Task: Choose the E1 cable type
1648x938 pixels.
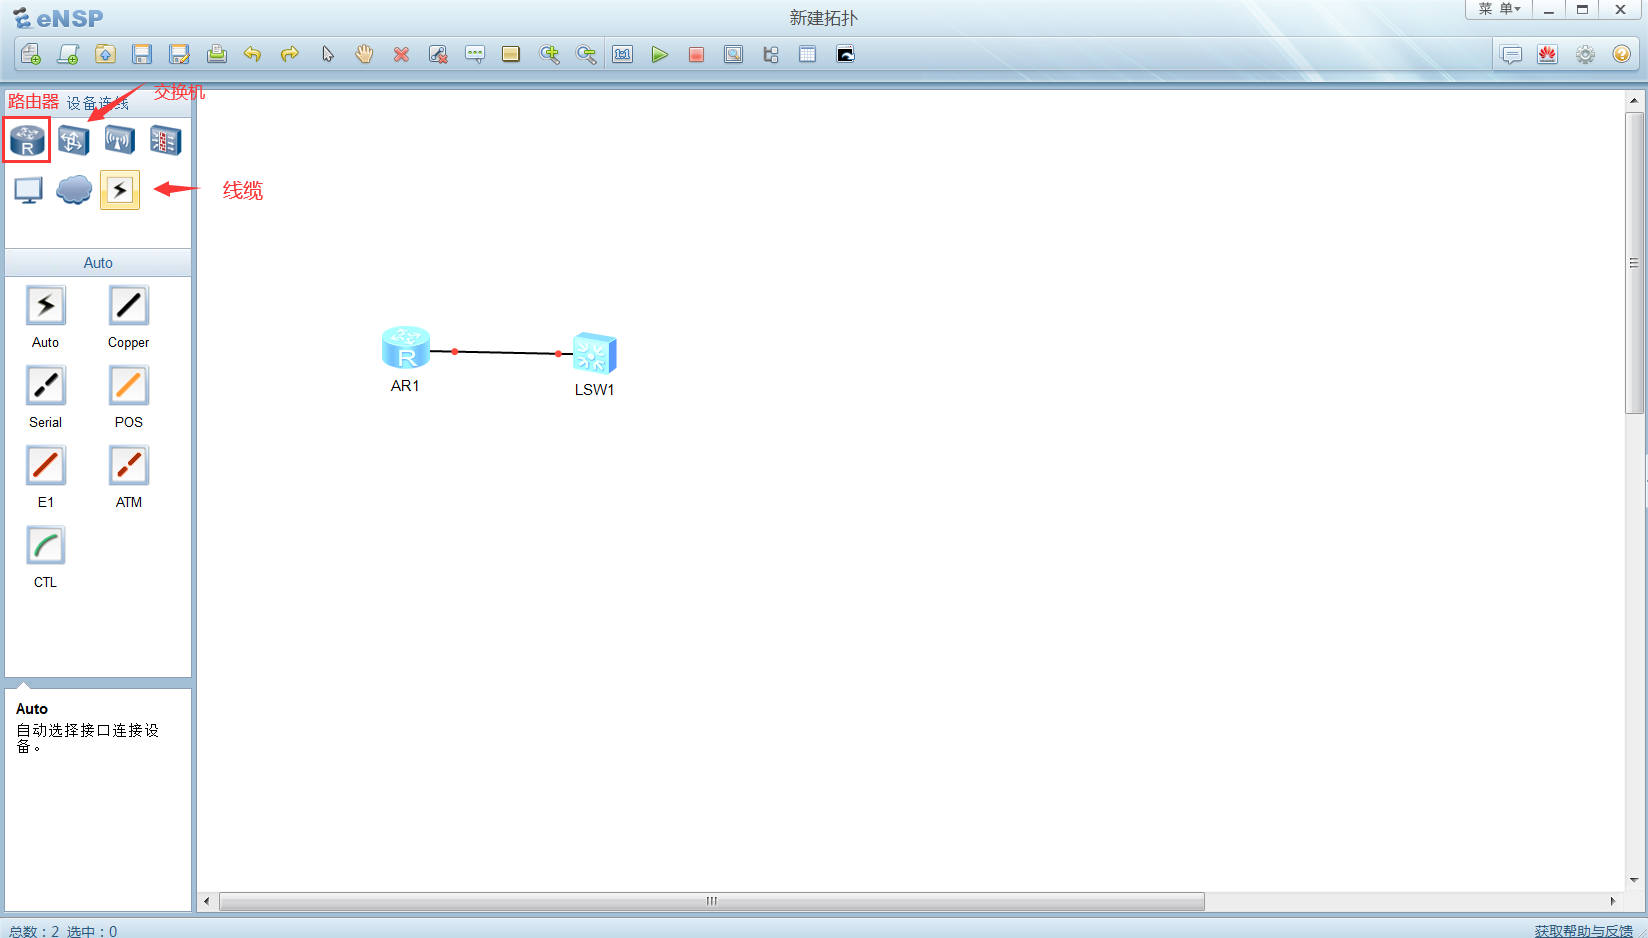Action: 46,466
